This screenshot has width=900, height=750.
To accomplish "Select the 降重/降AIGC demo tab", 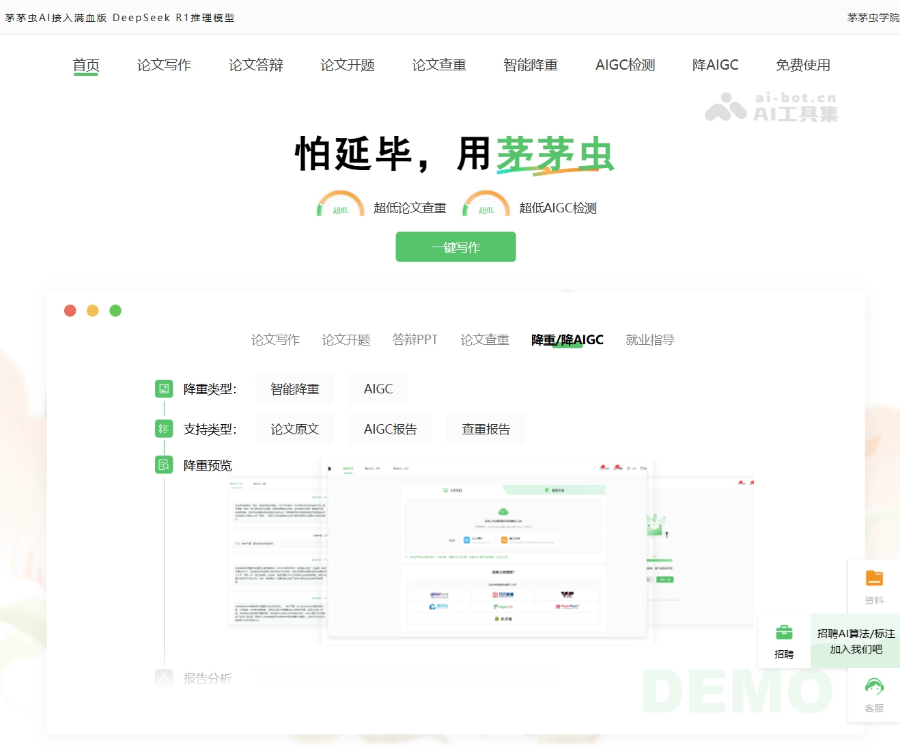I will click(x=567, y=340).
